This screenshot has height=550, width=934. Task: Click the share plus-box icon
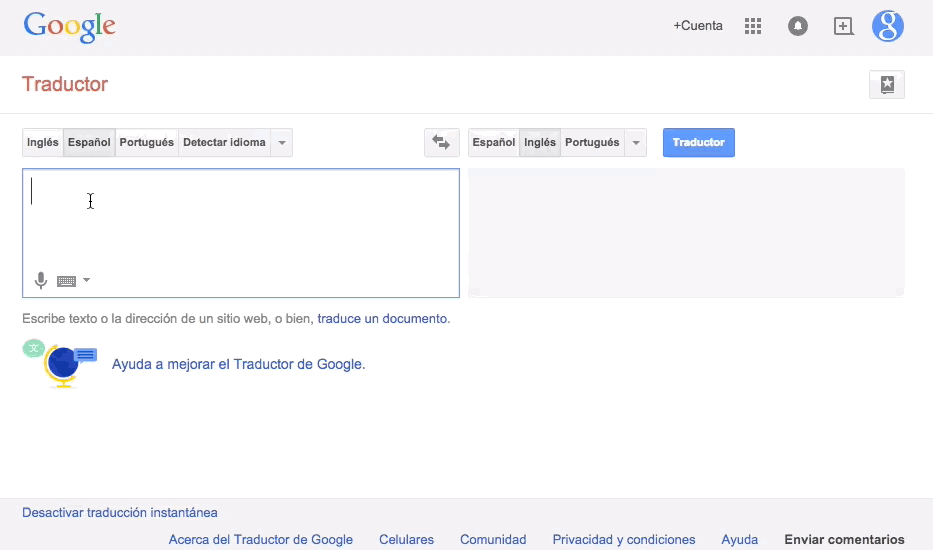pos(843,26)
